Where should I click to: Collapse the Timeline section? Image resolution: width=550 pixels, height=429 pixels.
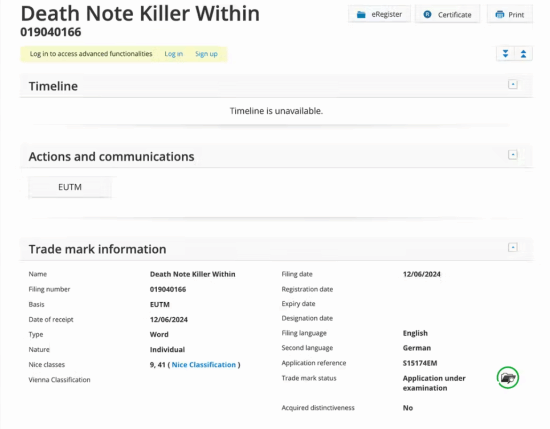coord(513,84)
